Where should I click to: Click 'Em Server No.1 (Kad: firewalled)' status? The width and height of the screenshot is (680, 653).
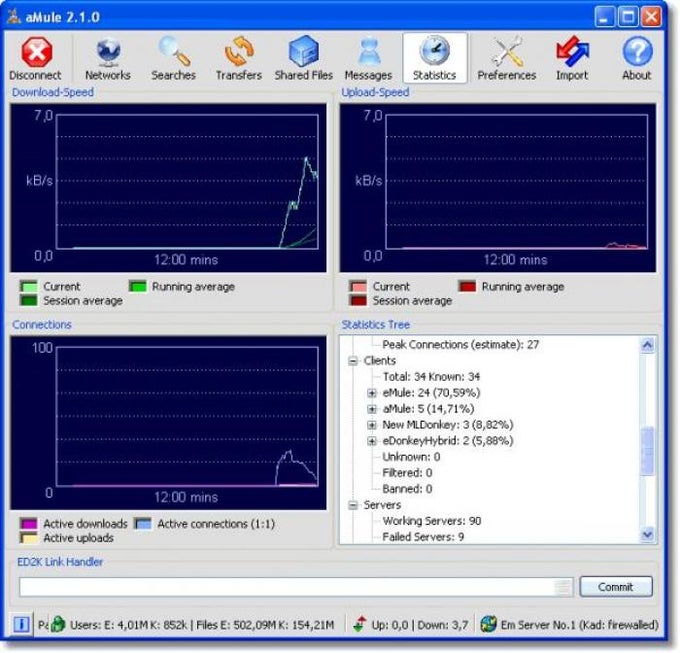(x=579, y=625)
